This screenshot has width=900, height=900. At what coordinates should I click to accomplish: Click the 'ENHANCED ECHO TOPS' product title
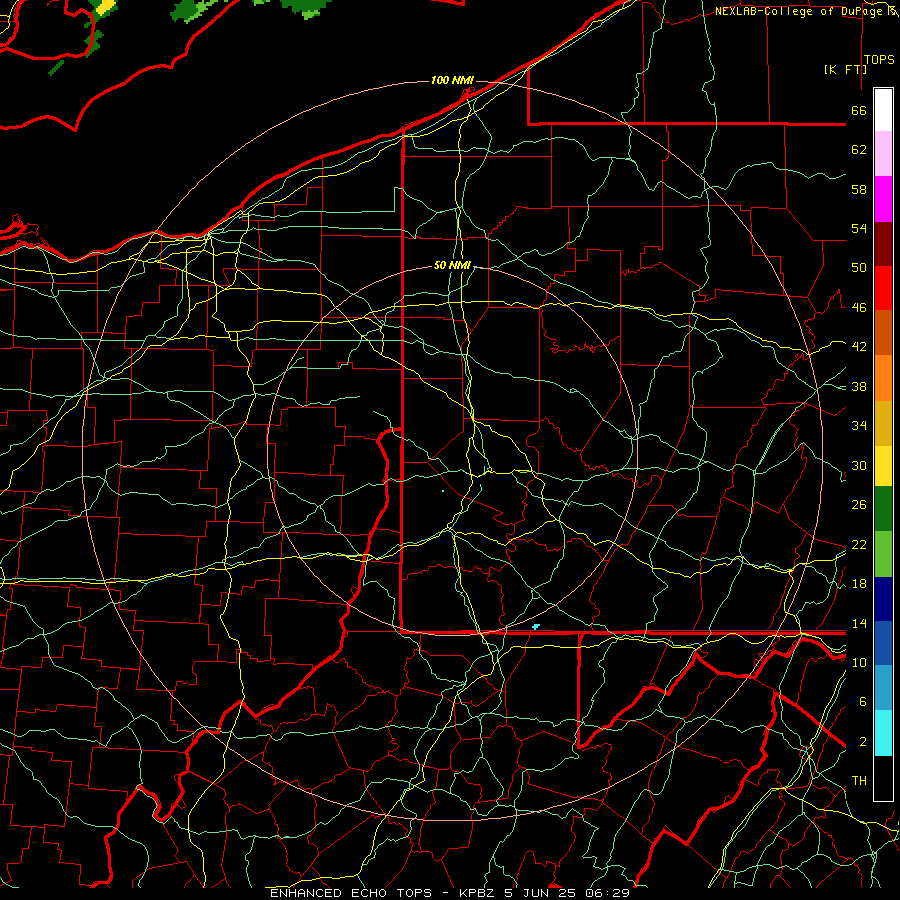[x=351, y=893]
